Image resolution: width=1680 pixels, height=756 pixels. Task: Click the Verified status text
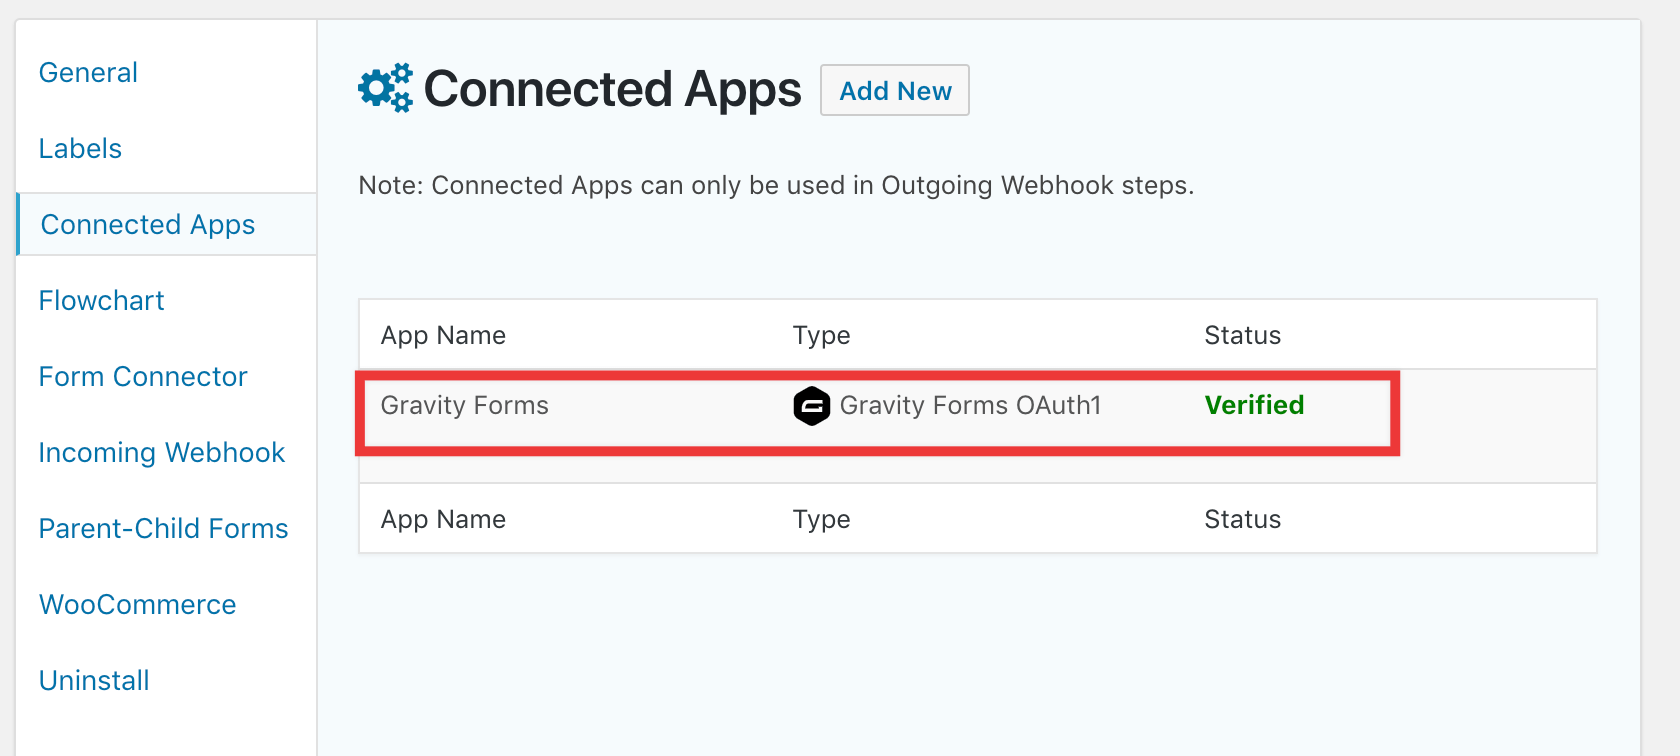click(x=1254, y=405)
